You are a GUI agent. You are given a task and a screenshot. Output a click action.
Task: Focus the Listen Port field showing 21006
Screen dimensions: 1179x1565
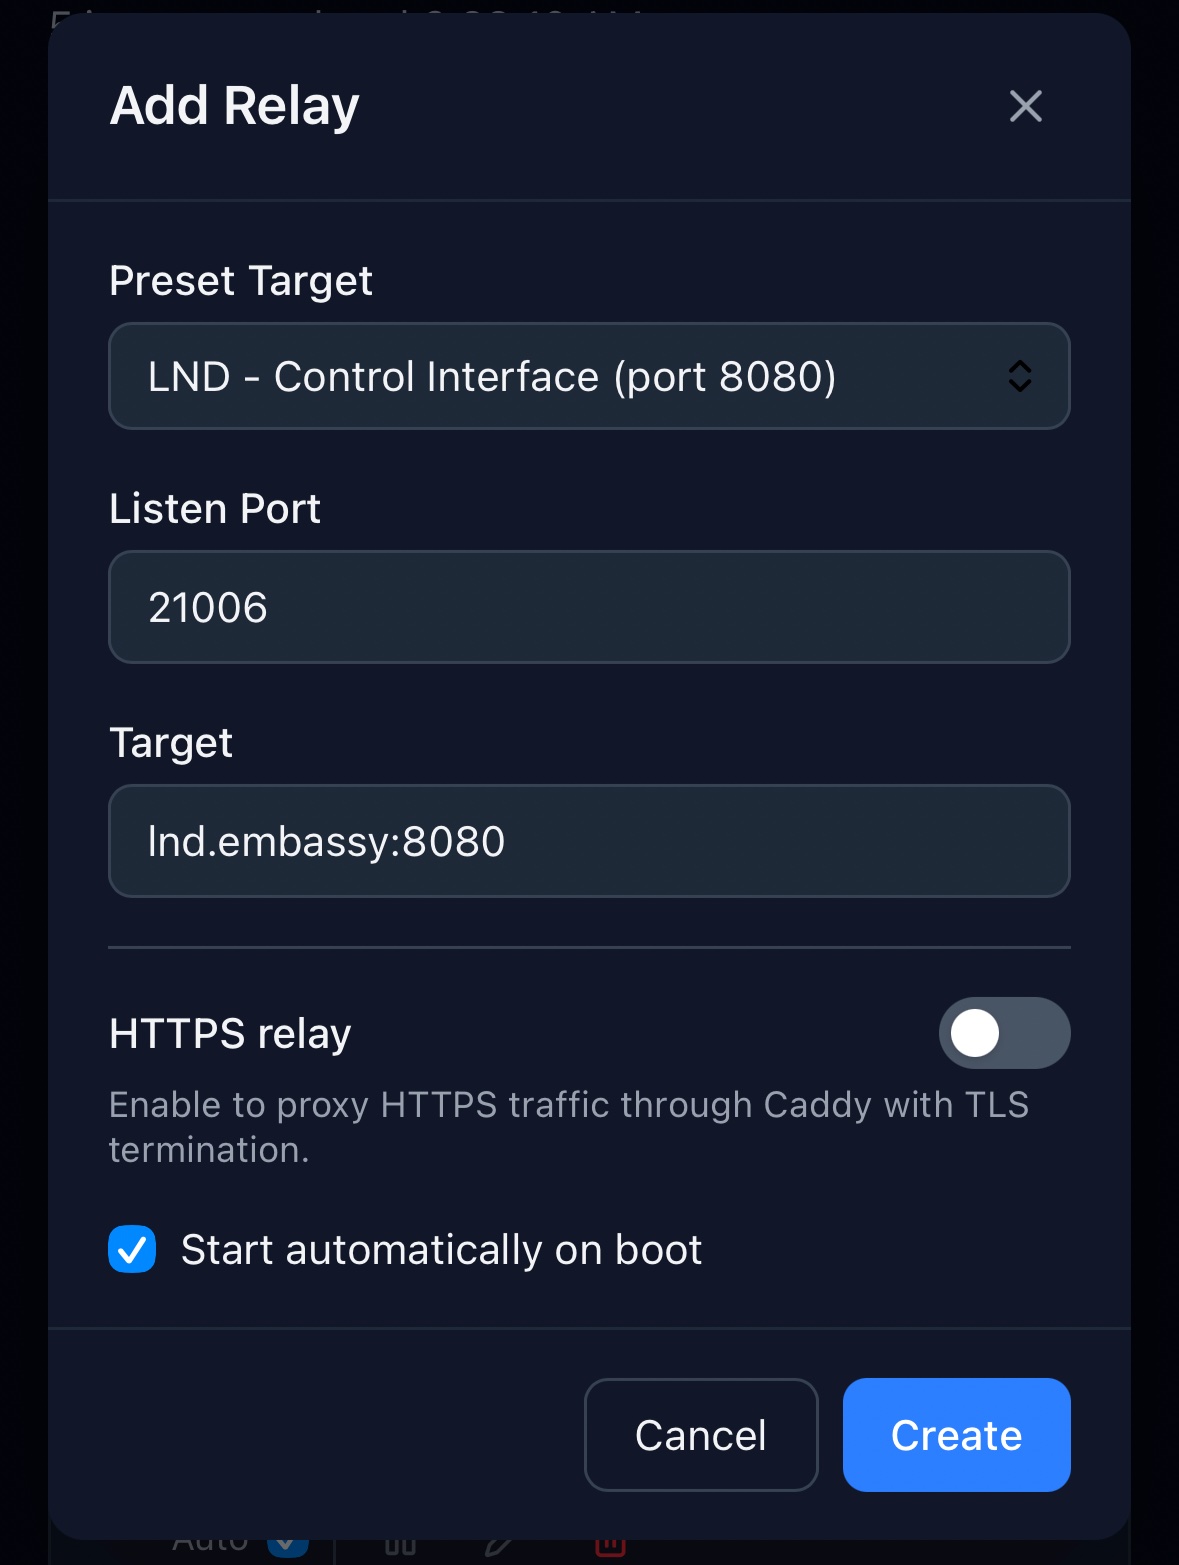588,607
